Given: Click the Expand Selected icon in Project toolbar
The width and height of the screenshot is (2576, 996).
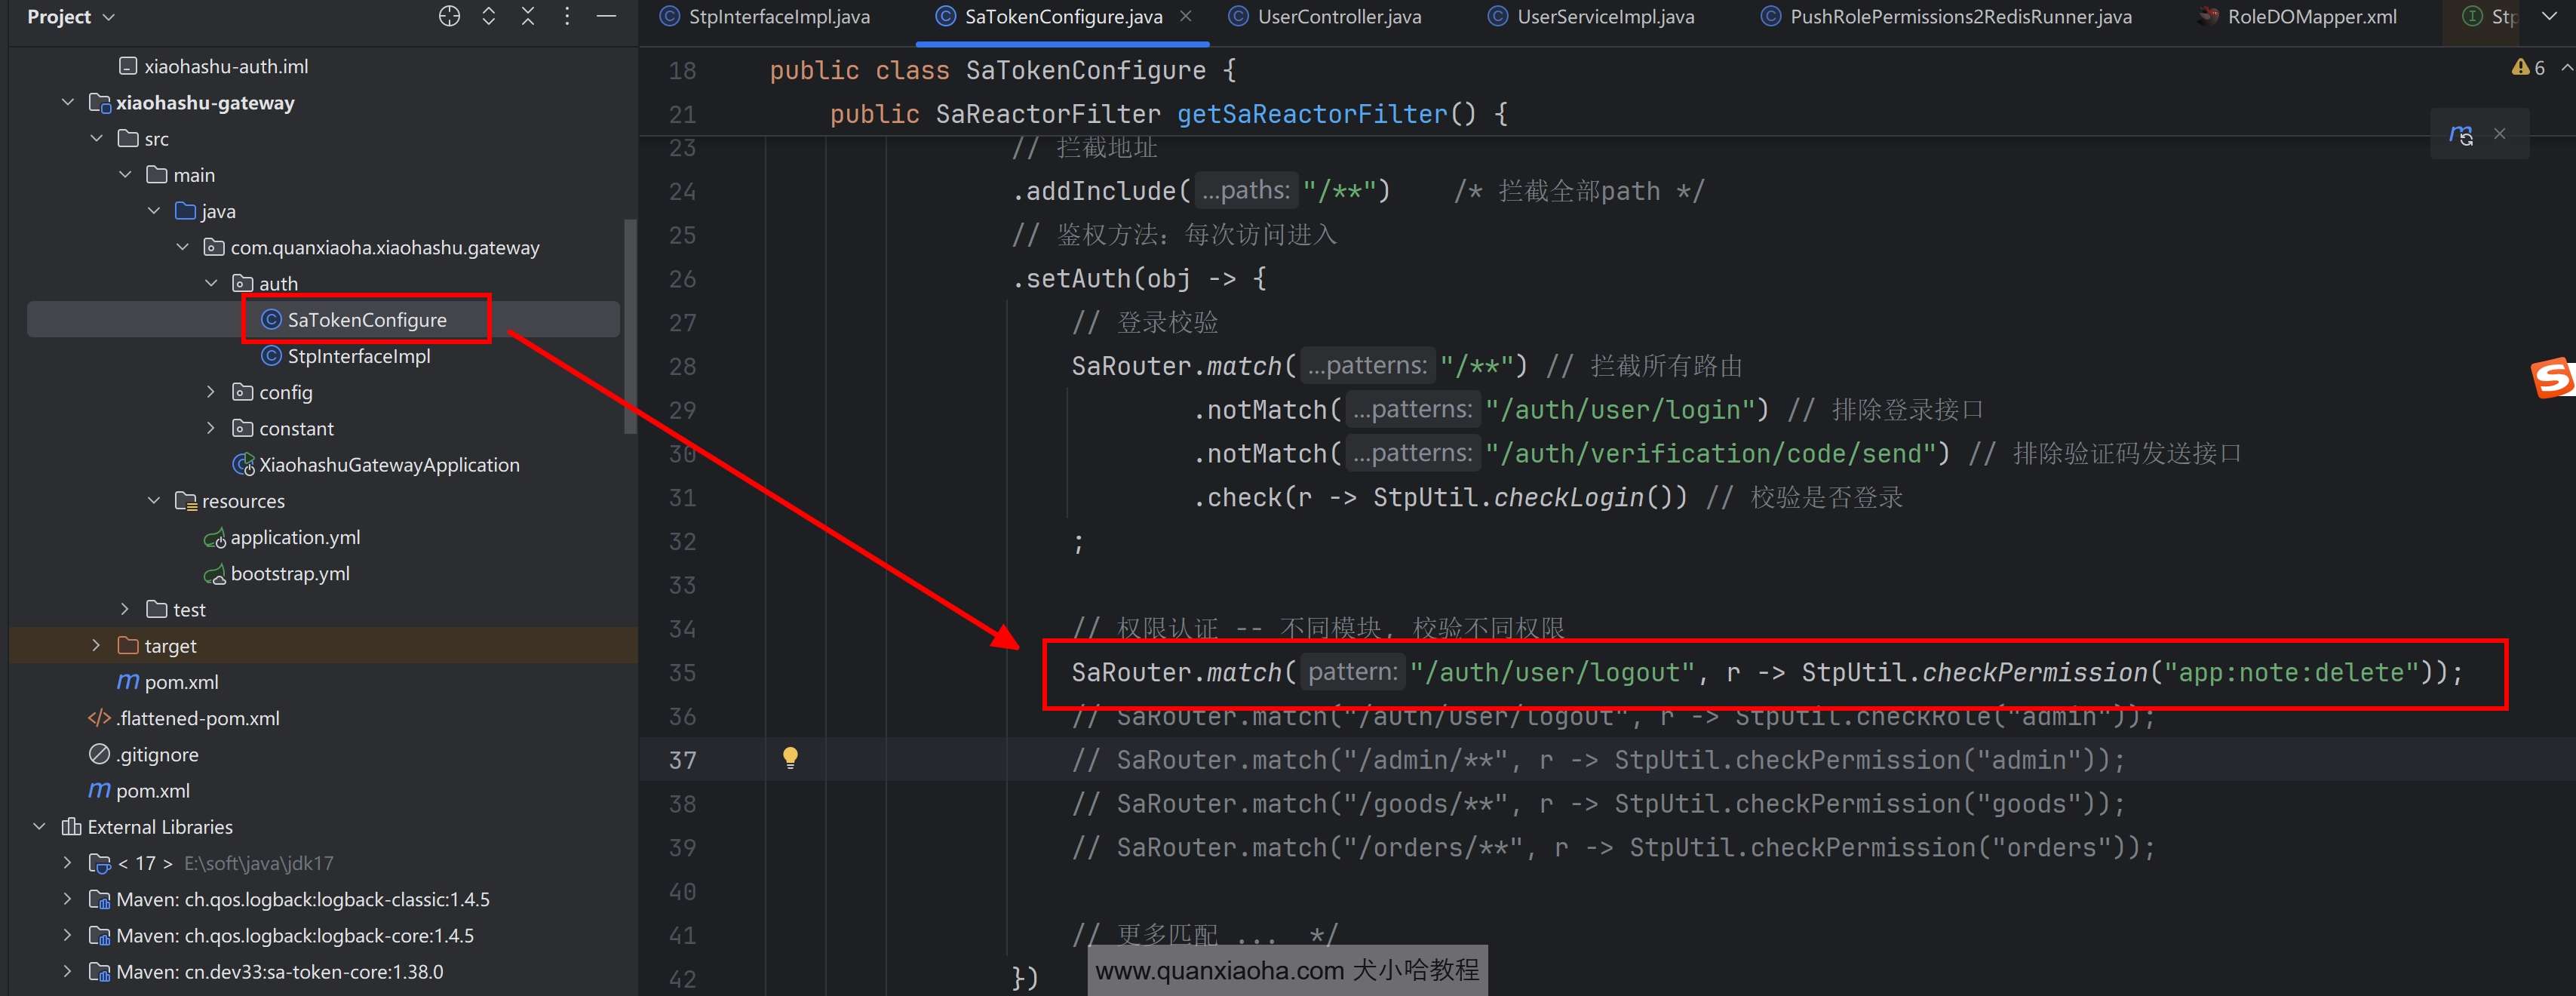Looking at the screenshot, I should click(488, 16).
